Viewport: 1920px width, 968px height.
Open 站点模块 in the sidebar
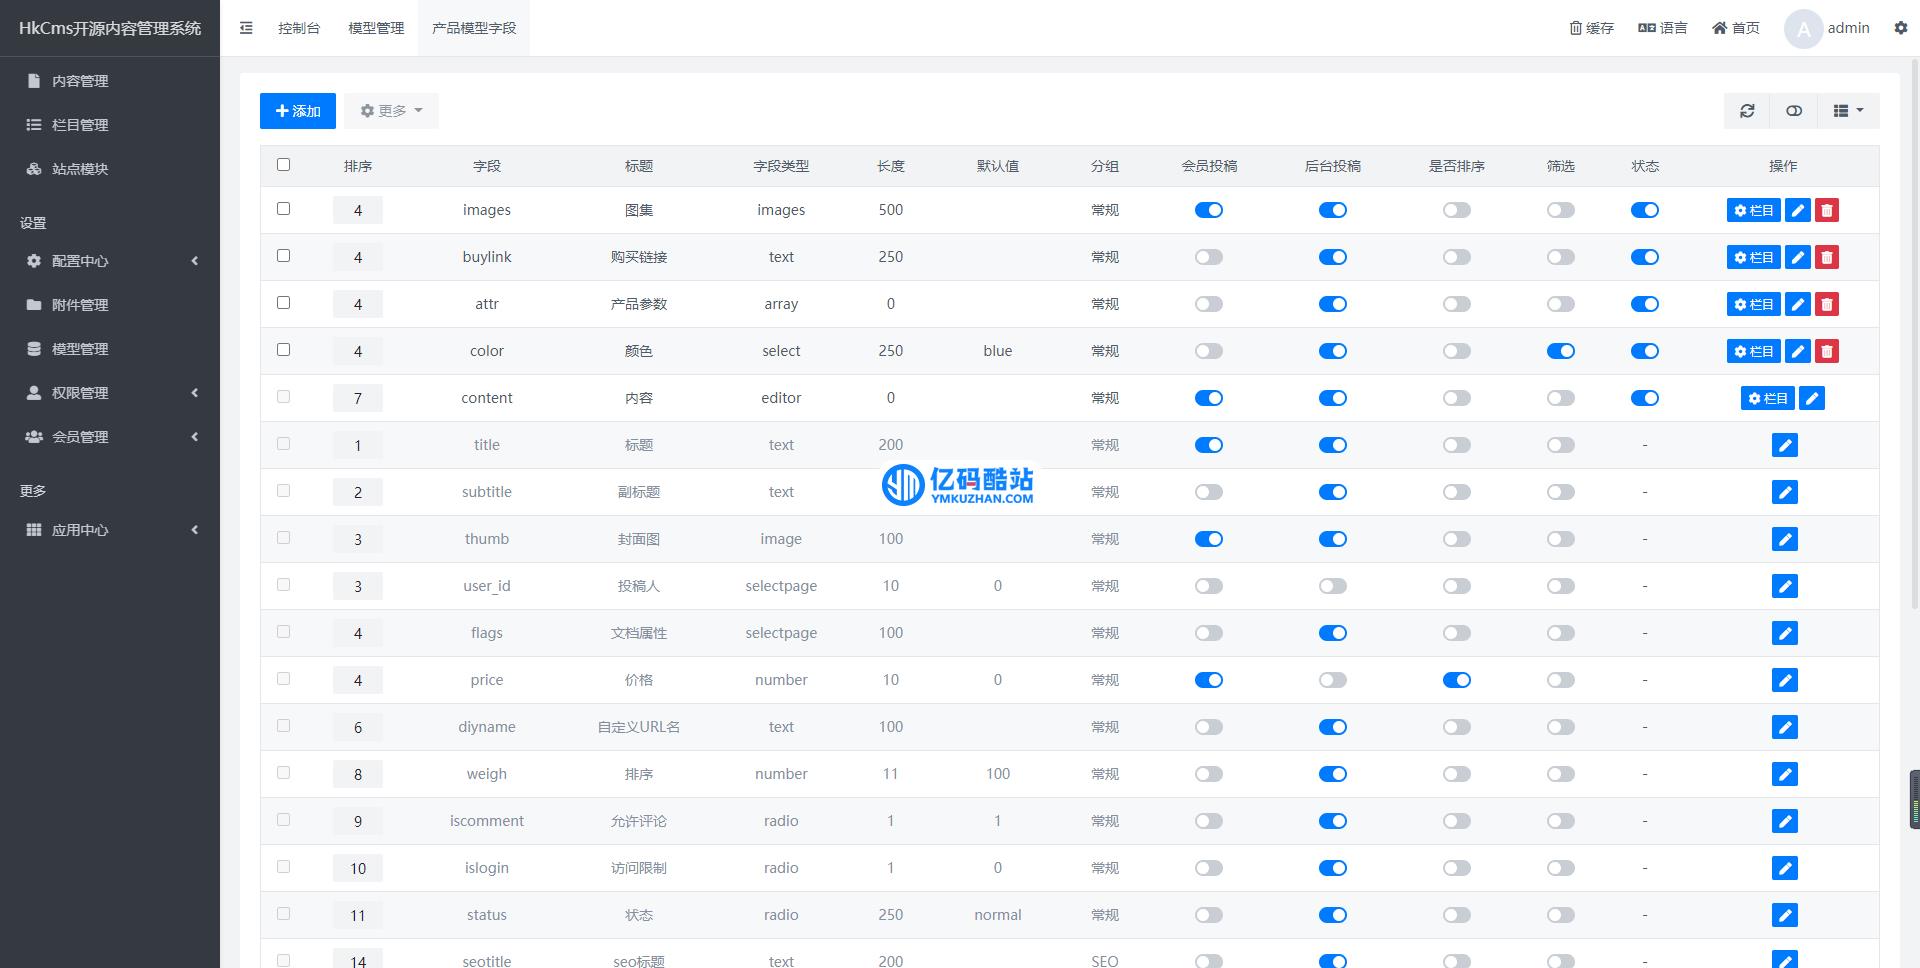point(110,169)
